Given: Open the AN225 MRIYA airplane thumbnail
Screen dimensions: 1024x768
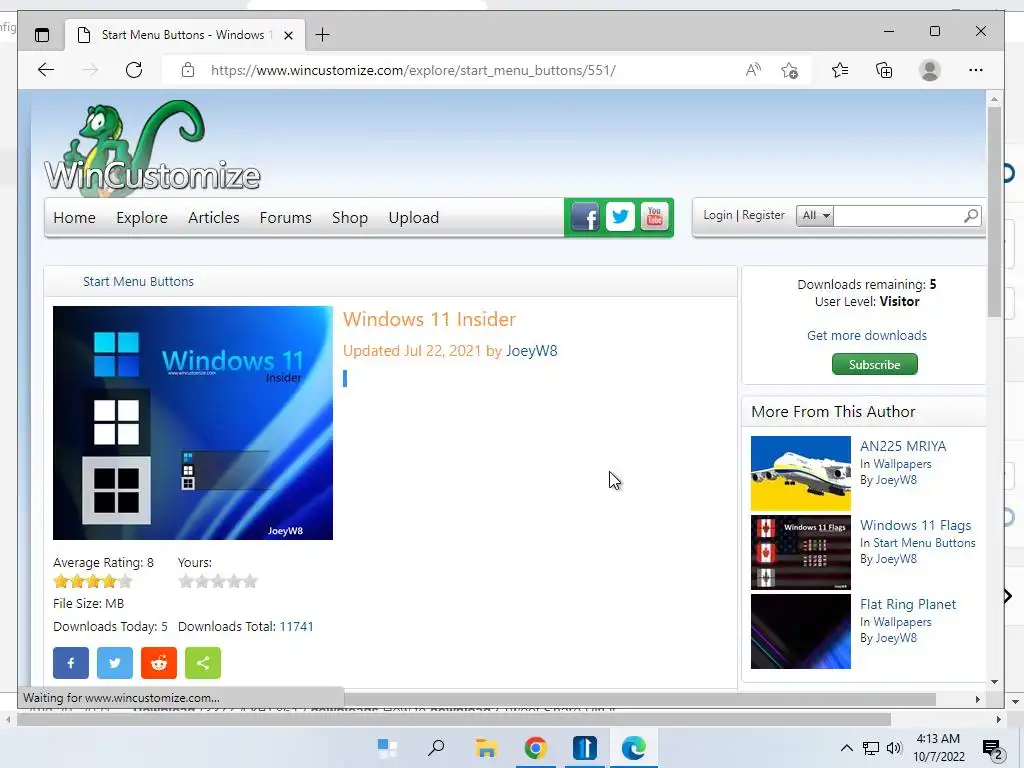Looking at the screenshot, I should [801, 473].
